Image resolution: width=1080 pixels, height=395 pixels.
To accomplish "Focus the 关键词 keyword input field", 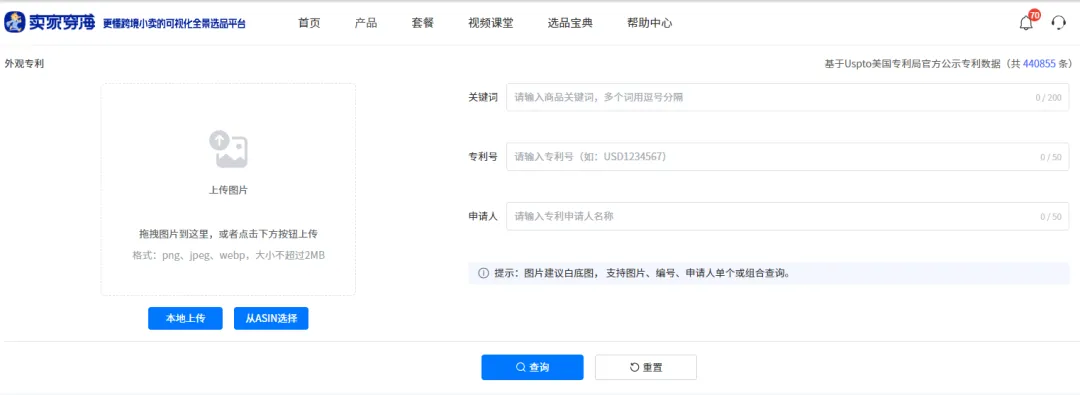I will pyautogui.click(x=788, y=97).
